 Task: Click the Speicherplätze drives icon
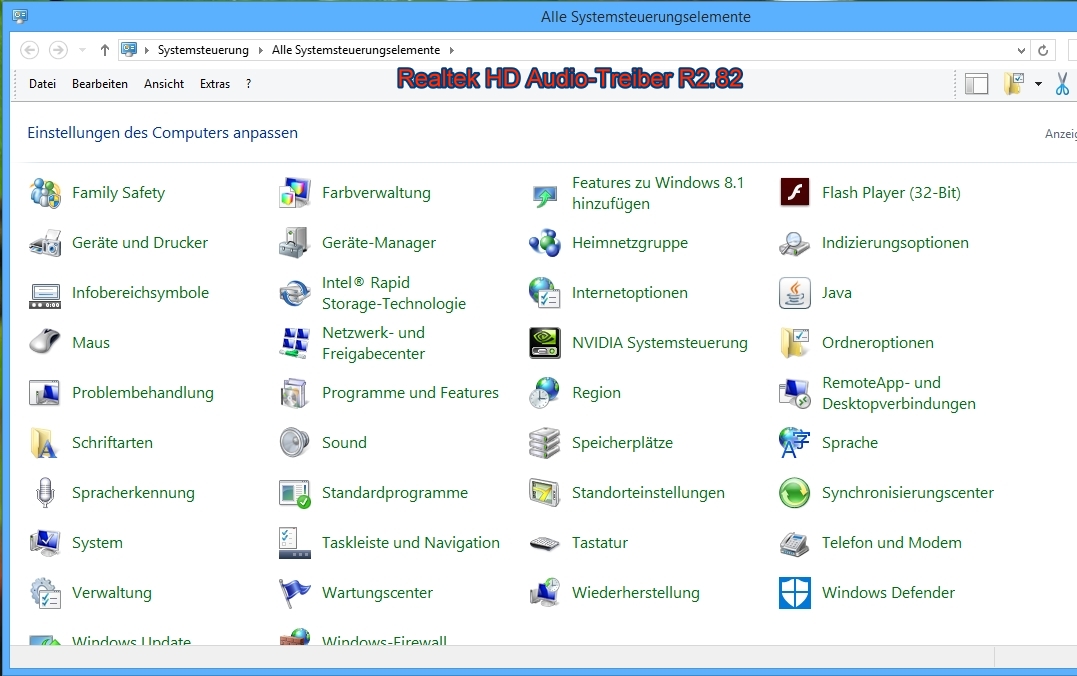[545, 443]
